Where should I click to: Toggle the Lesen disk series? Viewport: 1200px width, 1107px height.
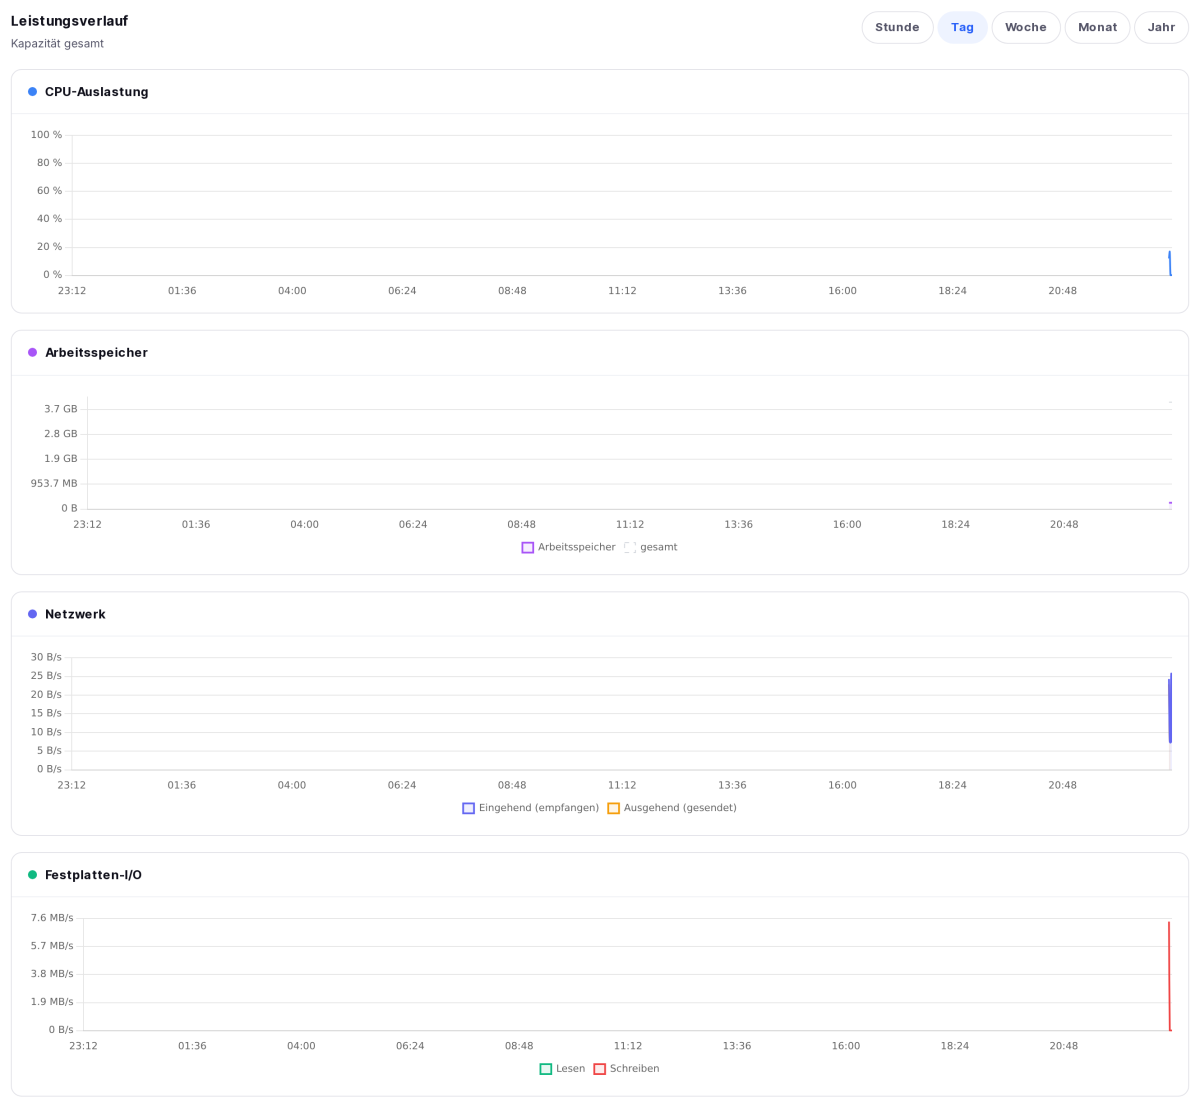pyautogui.click(x=563, y=1069)
